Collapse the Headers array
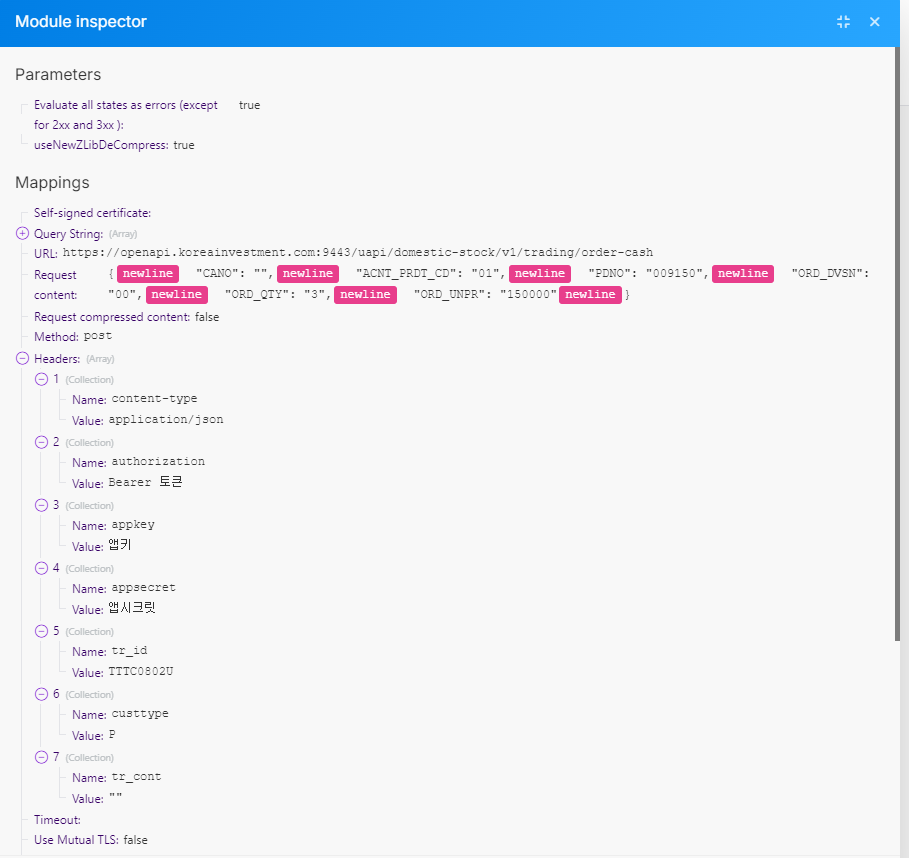The image size is (909, 858). point(23,358)
